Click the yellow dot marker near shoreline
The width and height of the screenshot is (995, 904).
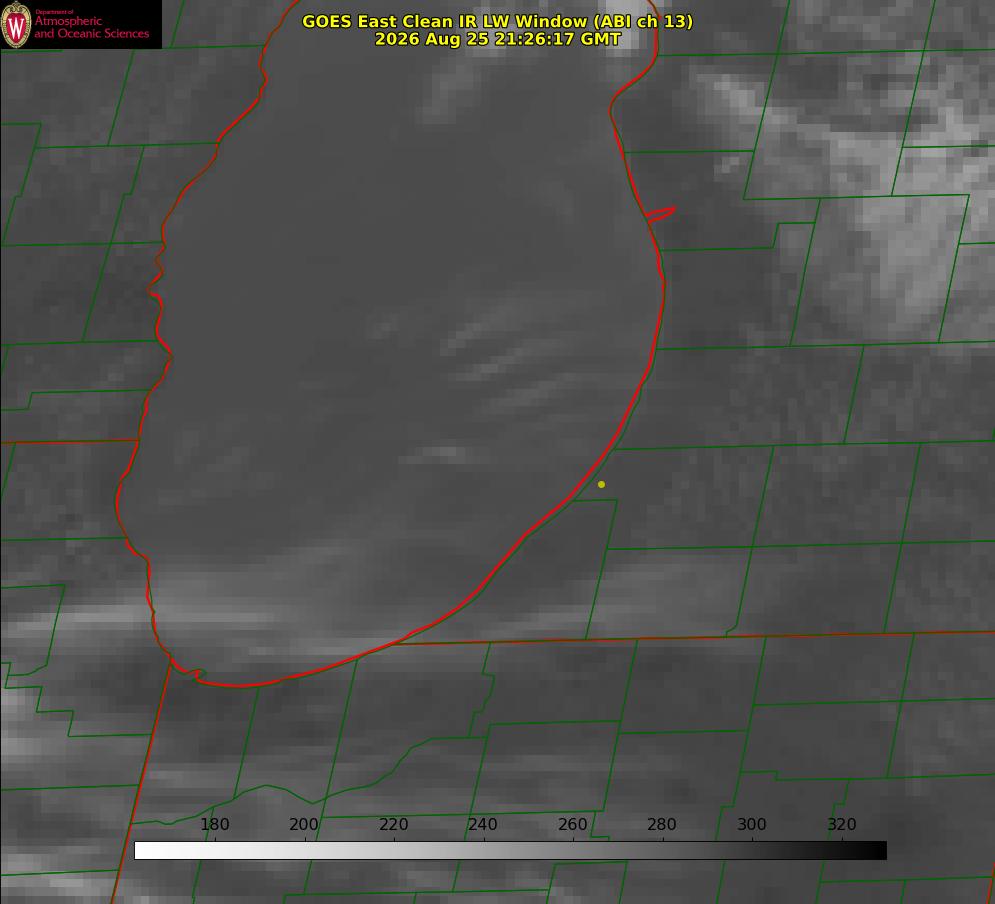coord(601,484)
